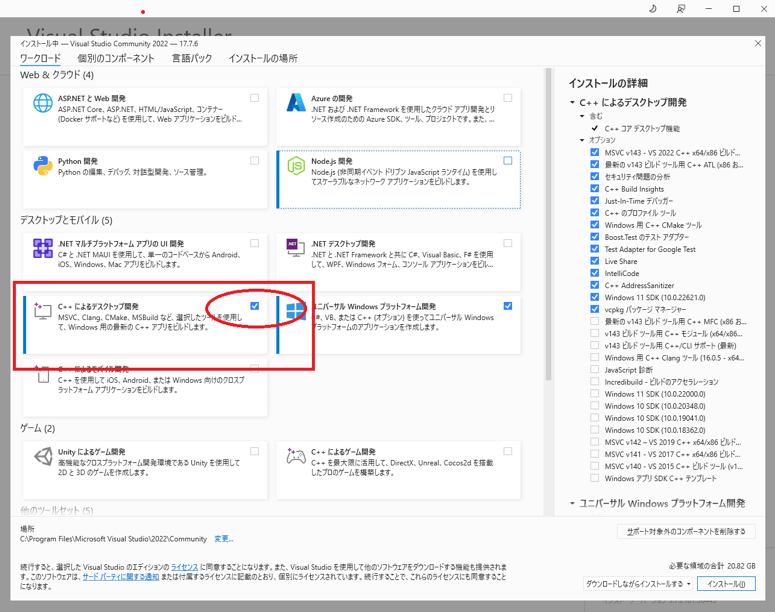Click the .NET MAUI multi-platform app icon
This screenshot has width=775, height=612.
click(43, 248)
